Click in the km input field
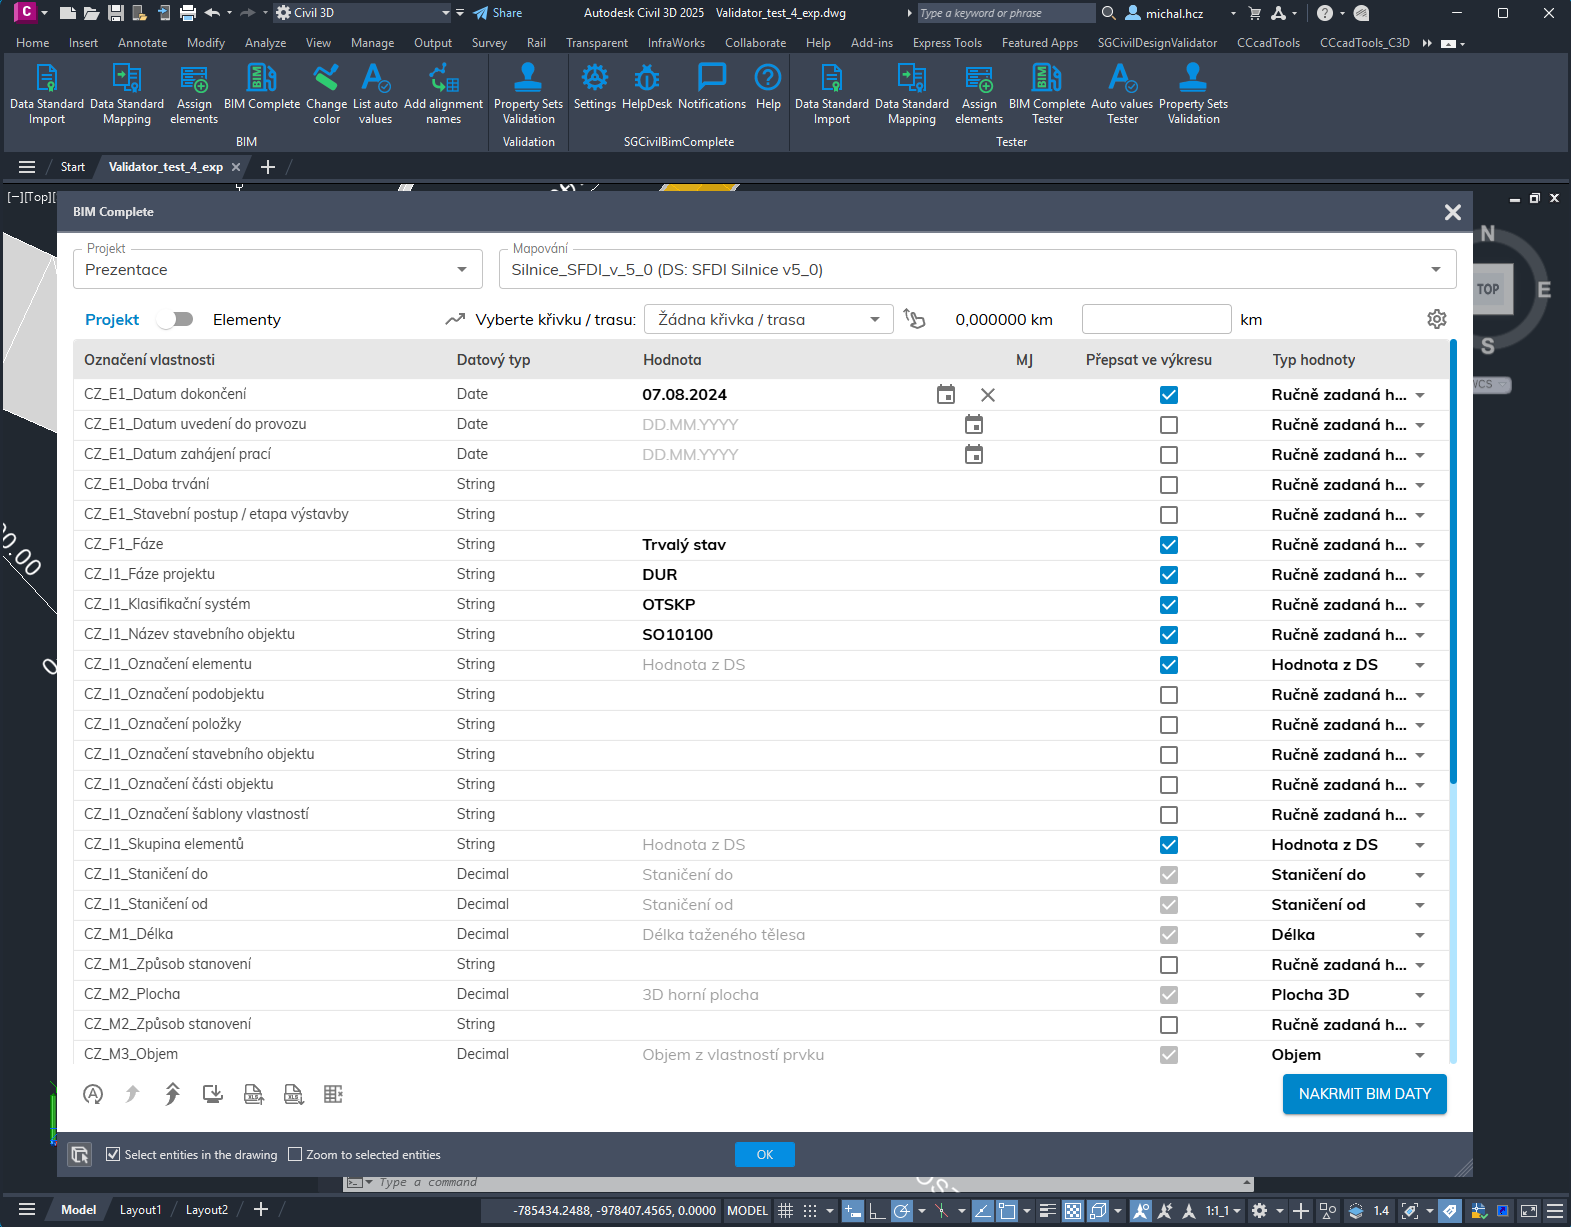1571x1227 pixels. 1156,320
